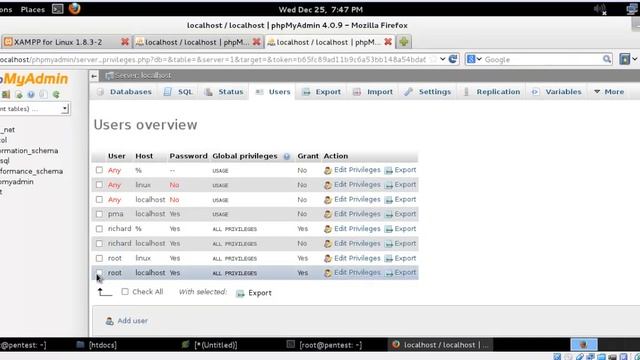This screenshot has height=360, width=640.
Task: Switch to *(Untitled) editor in taskbar
Action: [x=209, y=345]
